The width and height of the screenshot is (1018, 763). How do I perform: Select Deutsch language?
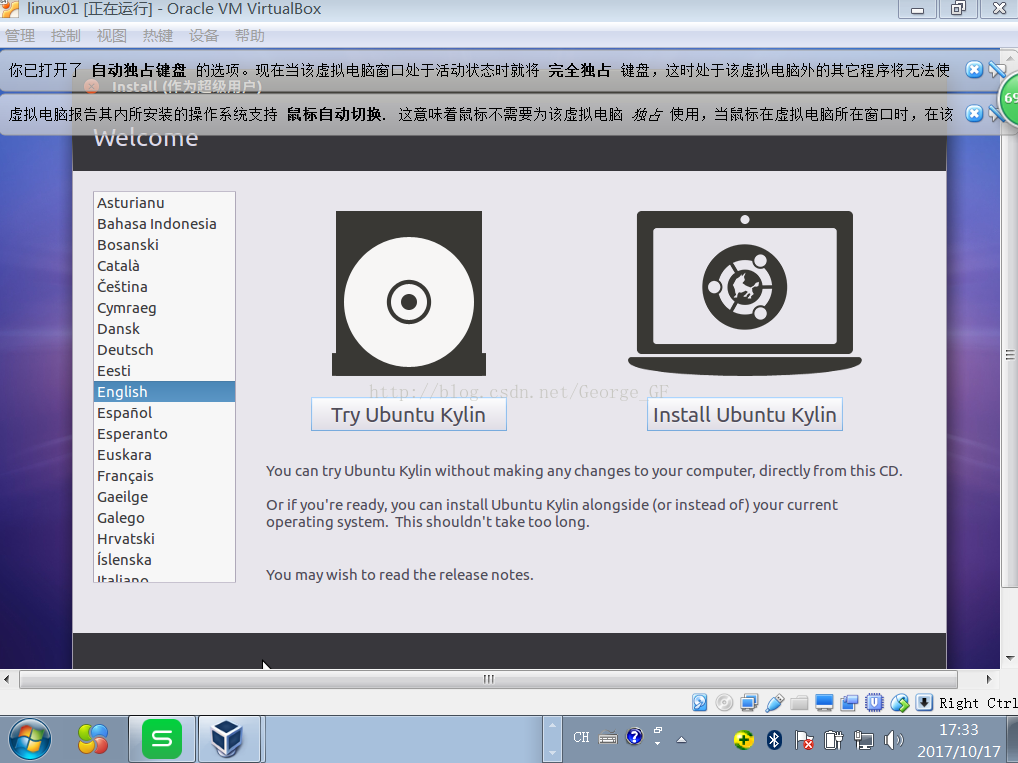[x=164, y=349]
